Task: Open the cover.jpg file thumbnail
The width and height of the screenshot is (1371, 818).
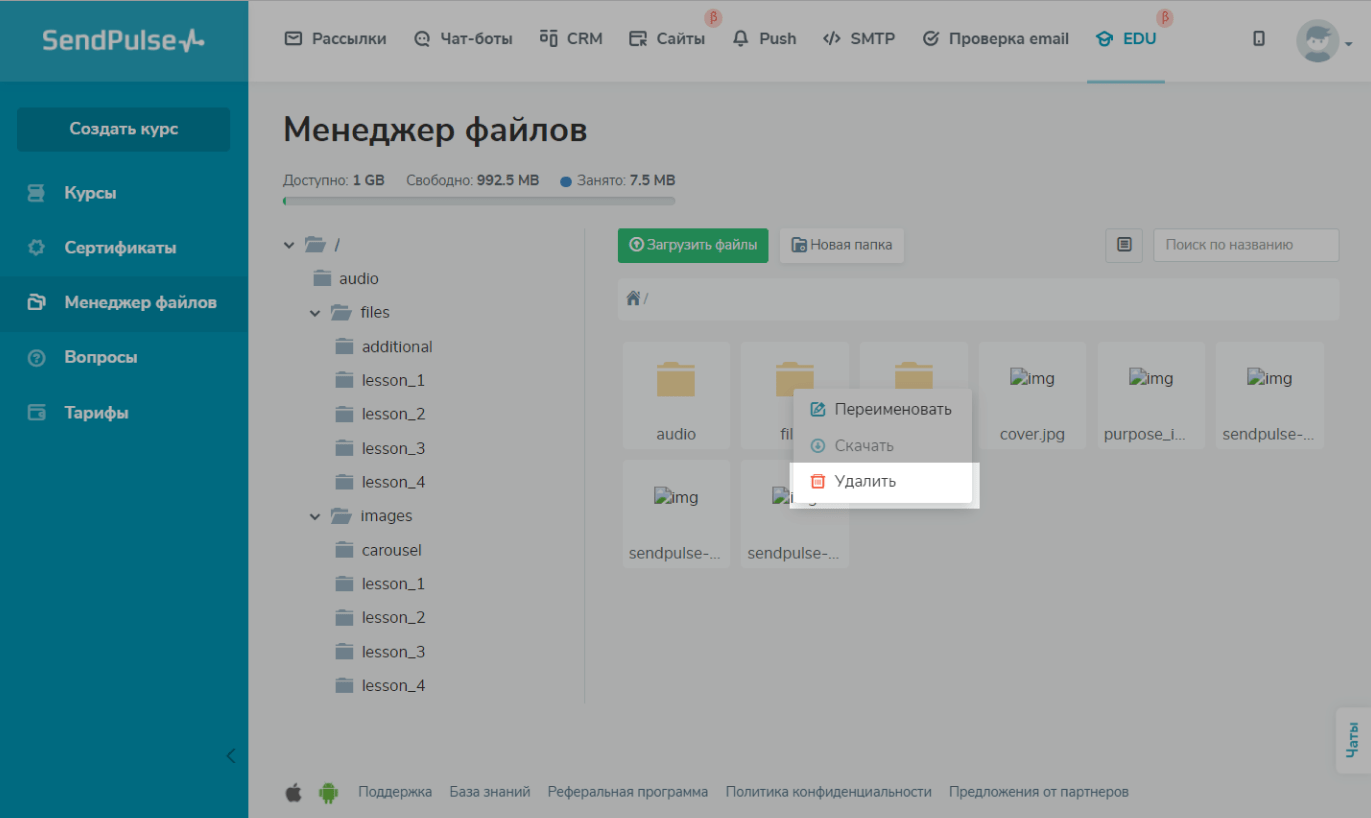Action: [1032, 395]
